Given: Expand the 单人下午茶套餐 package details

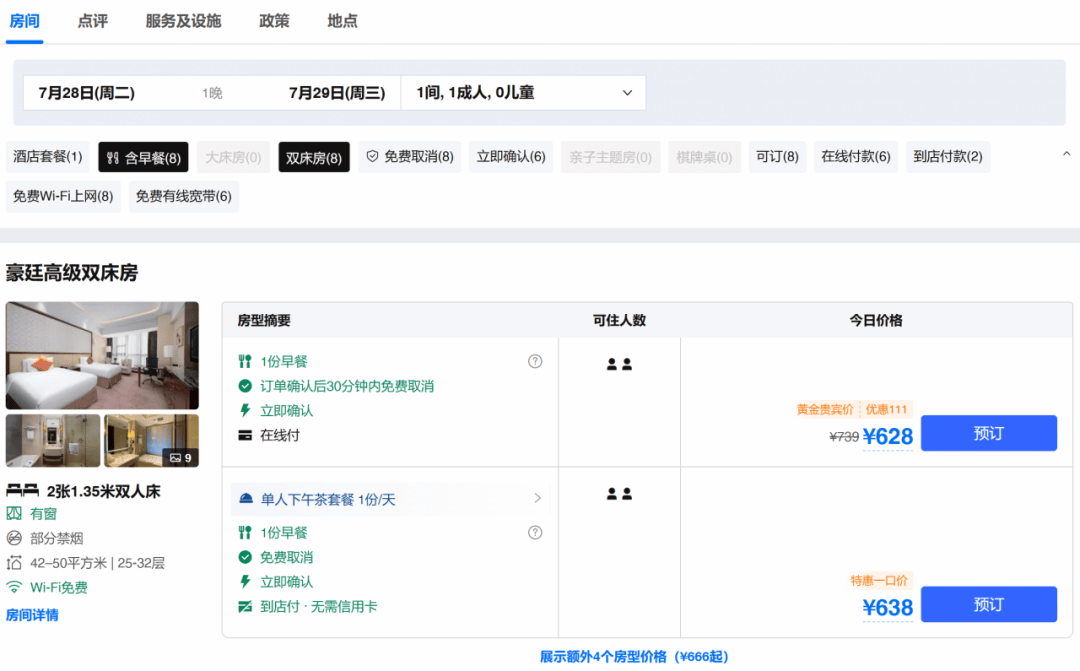Looking at the screenshot, I should pos(391,499).
